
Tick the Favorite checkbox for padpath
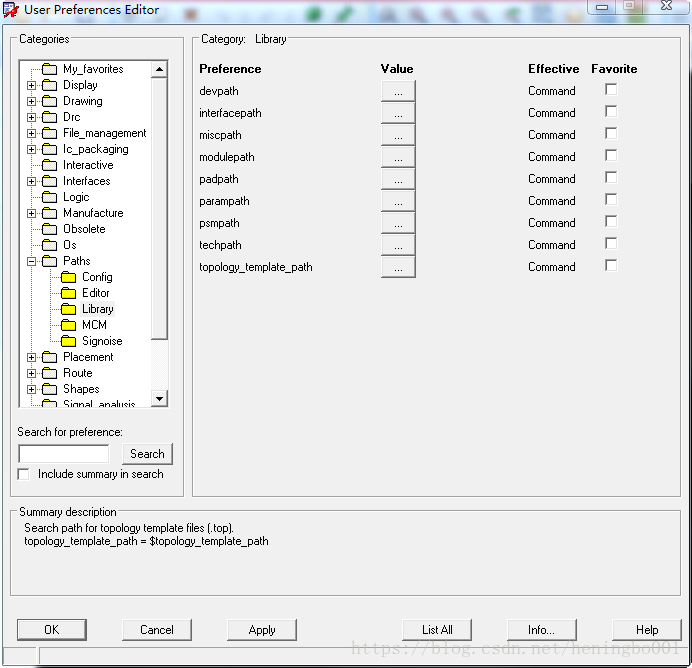coord(611,178)
